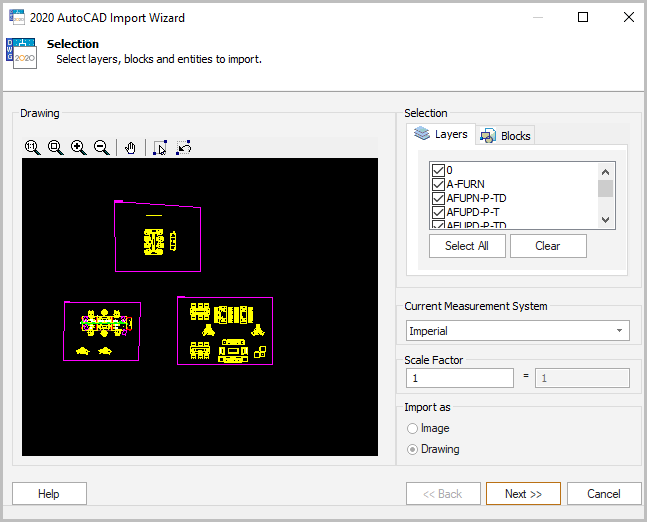
Task: Switch to the Blocks tab
Action: pyautogui.click(x=505, y=136)
